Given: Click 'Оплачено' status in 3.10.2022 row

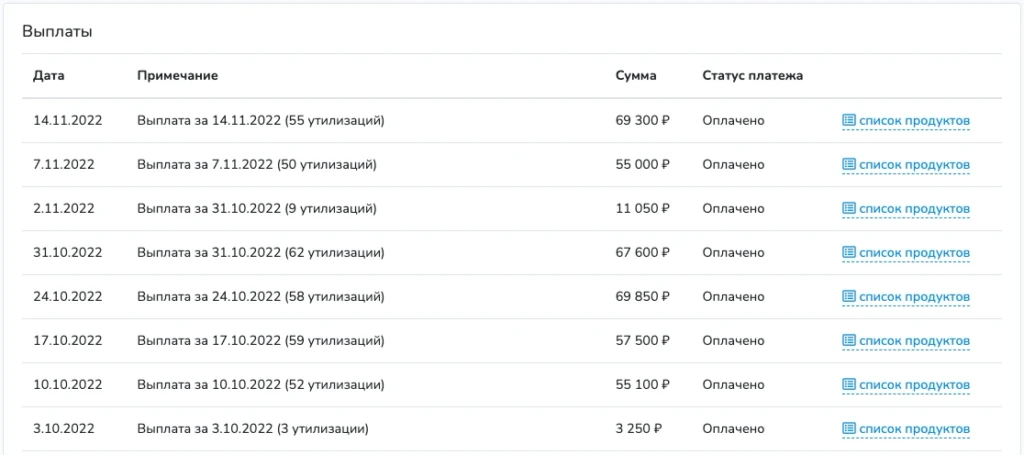Looking at the screenshot, I should (x=733, y=430).
